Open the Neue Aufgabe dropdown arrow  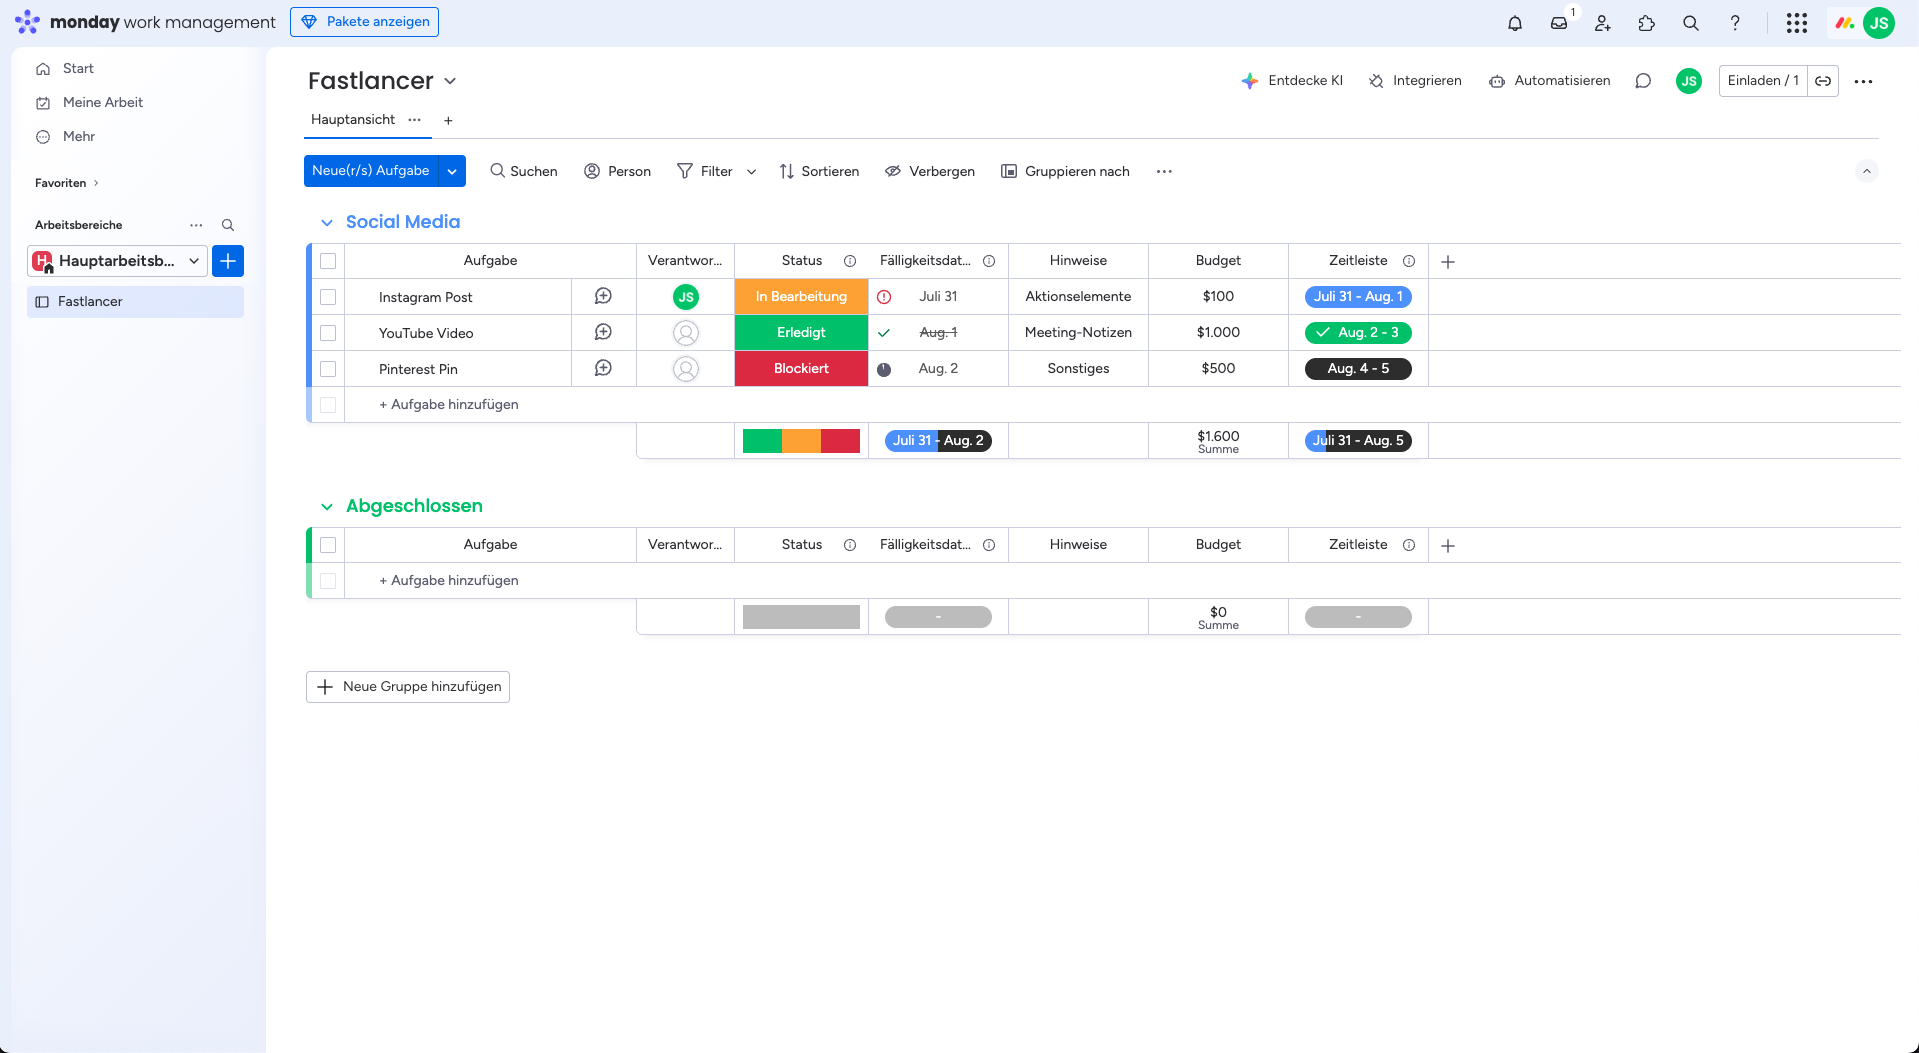[x=452, y=171]
